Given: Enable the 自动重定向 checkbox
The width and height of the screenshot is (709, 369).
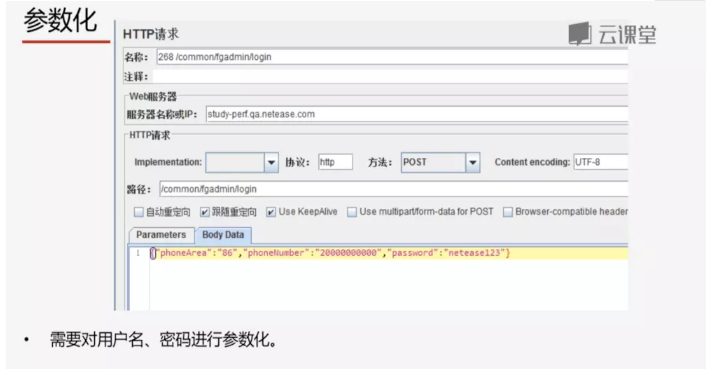Looking at the screenshot, I should 139,212.
